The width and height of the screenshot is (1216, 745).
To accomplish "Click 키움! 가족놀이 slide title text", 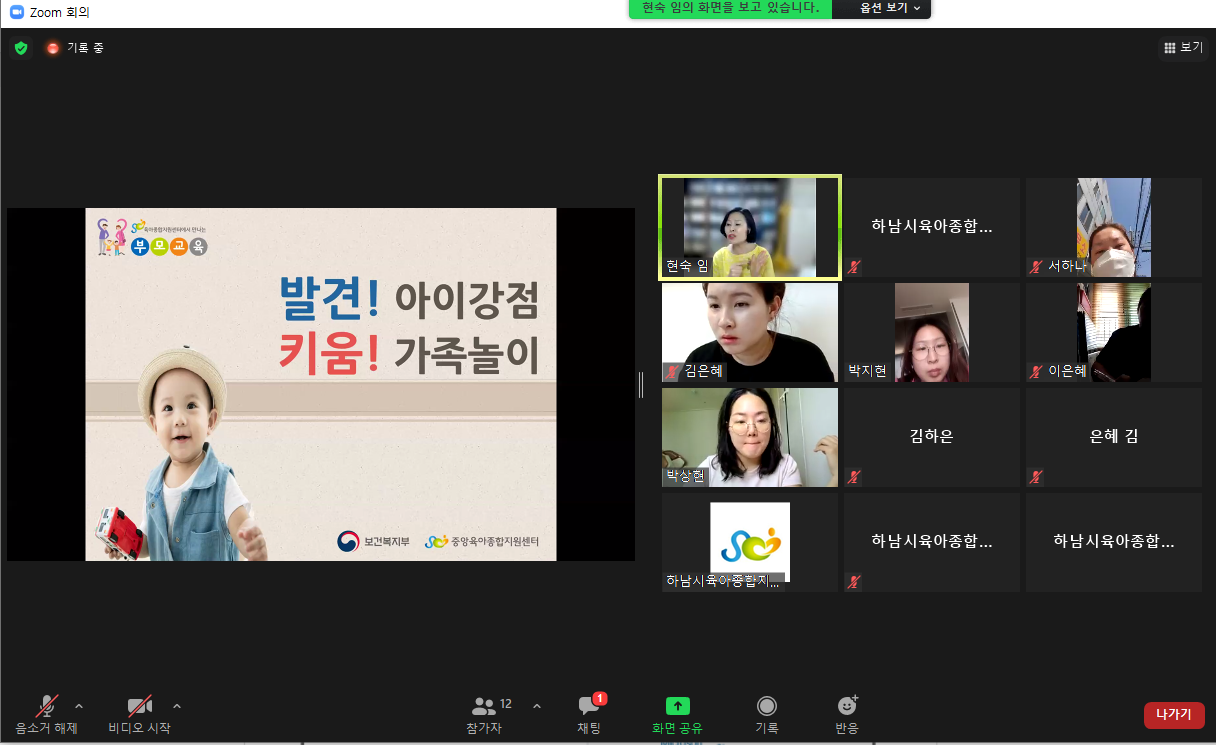I will 409,353.
